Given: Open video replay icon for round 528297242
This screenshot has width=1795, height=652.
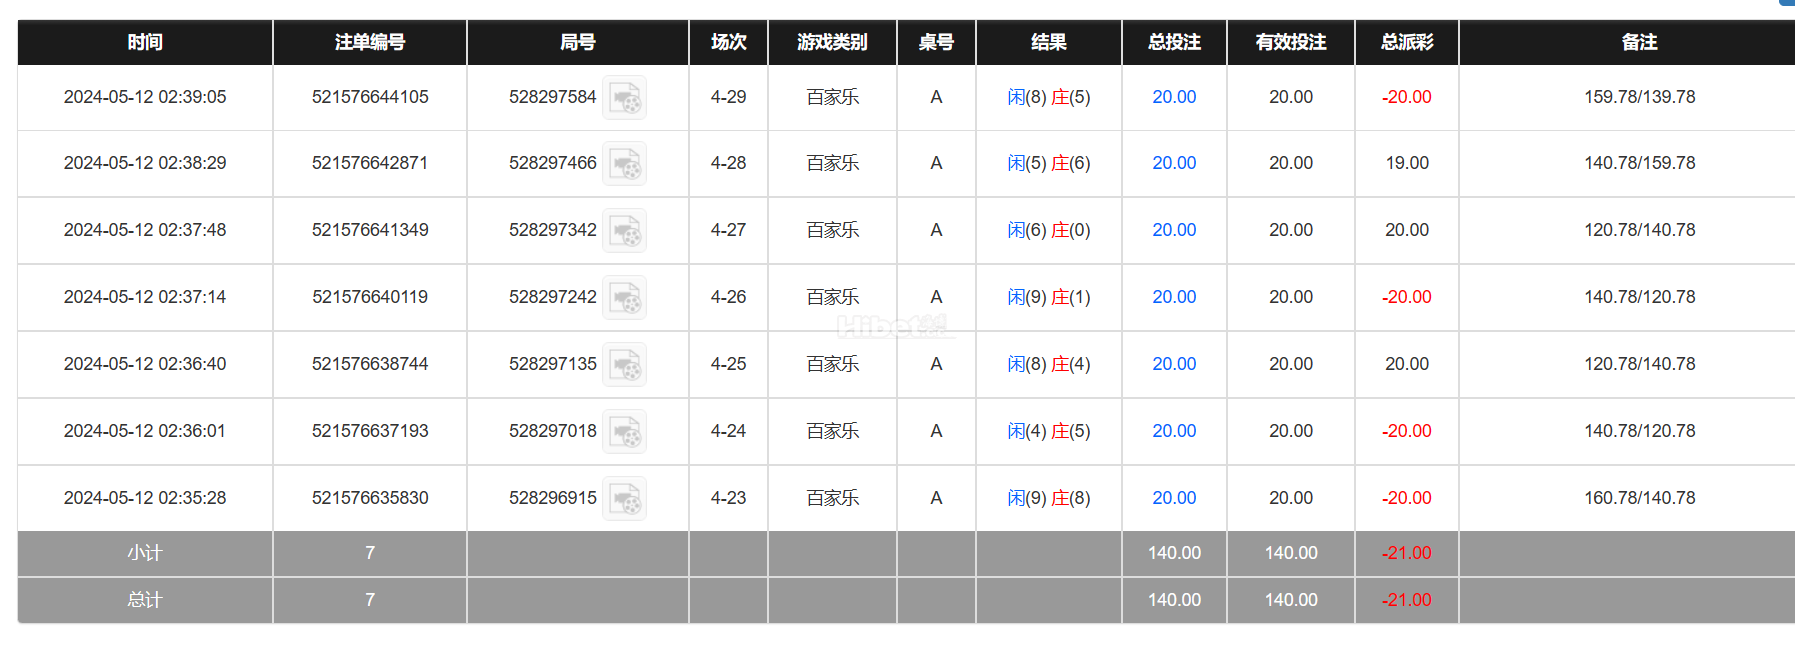Looking at the screenshot, I should (x=625, y=298).
